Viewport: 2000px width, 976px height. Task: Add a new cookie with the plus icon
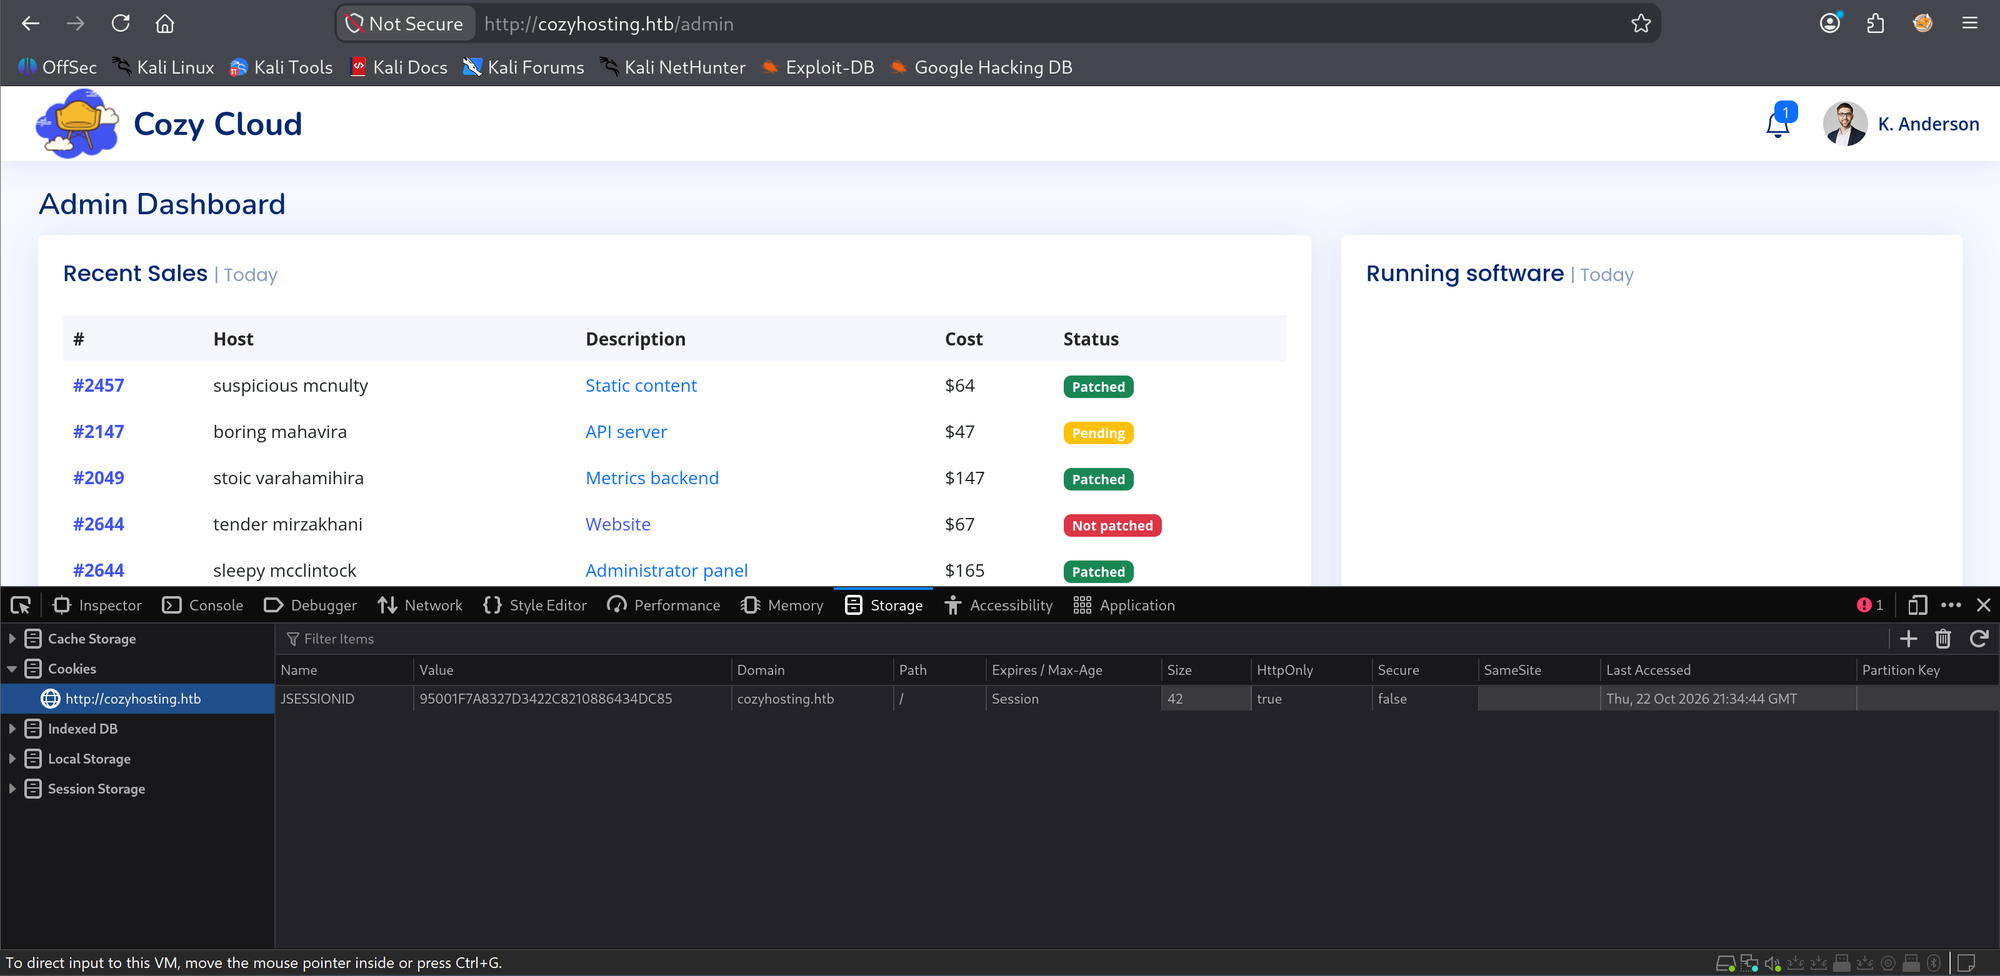pos(1908,638)
